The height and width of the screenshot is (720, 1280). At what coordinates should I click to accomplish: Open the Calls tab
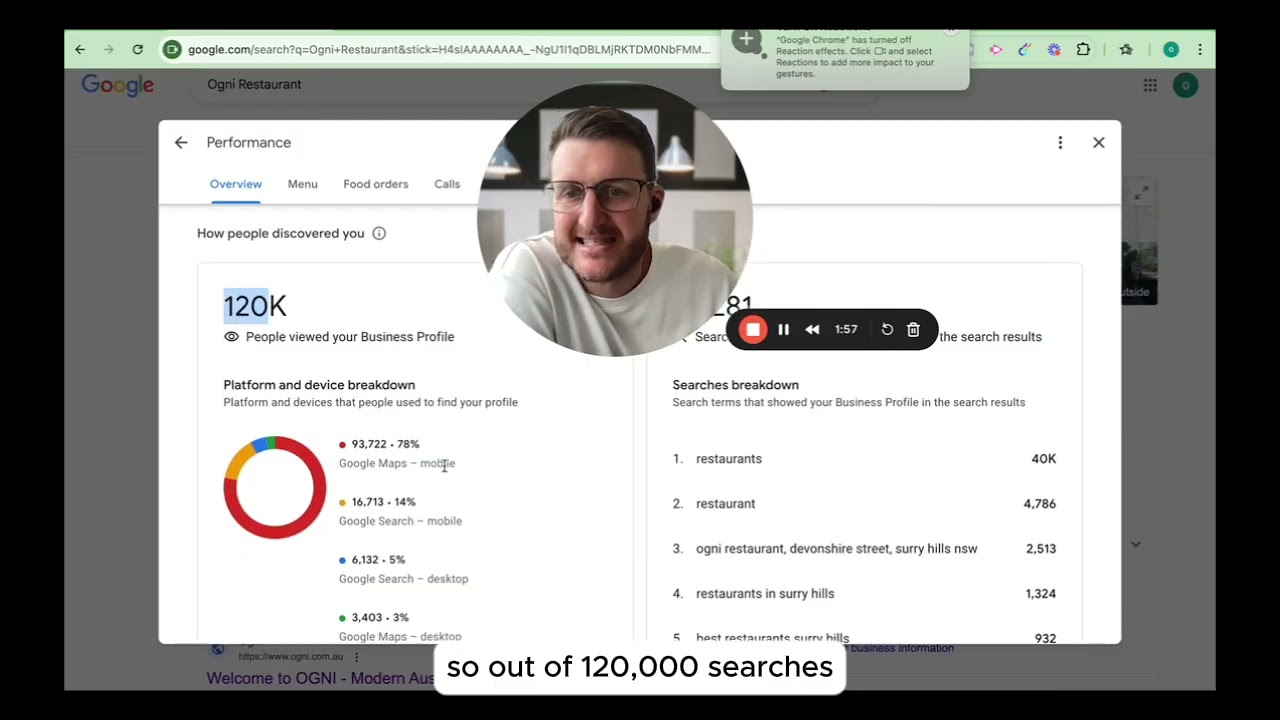[x=447, y=184]
